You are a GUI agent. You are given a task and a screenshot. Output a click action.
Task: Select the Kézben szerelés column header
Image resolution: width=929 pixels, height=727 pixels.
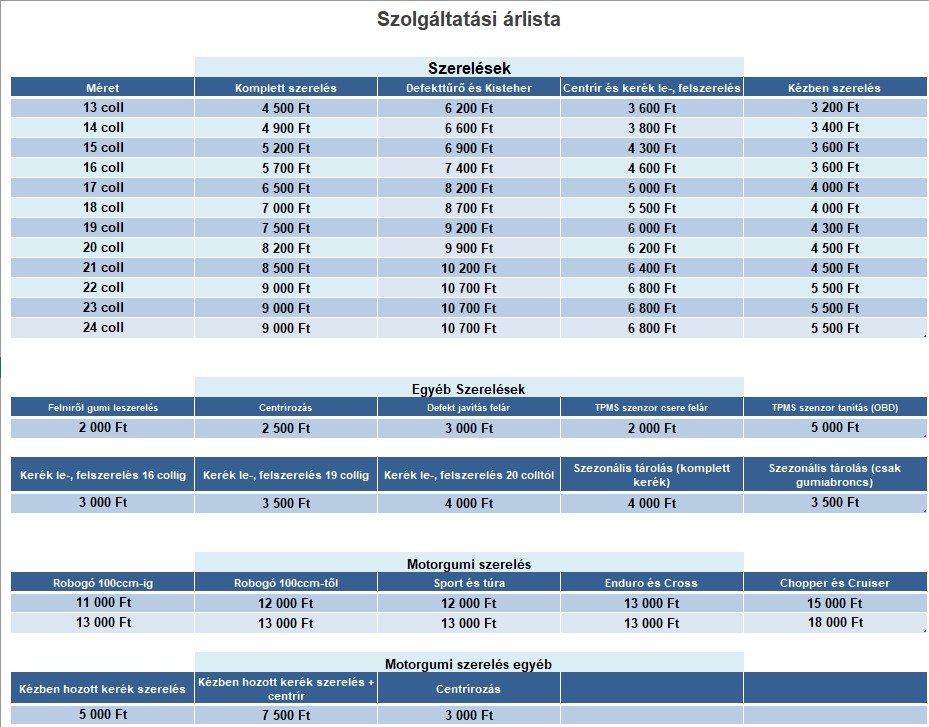tap(835, 88)
